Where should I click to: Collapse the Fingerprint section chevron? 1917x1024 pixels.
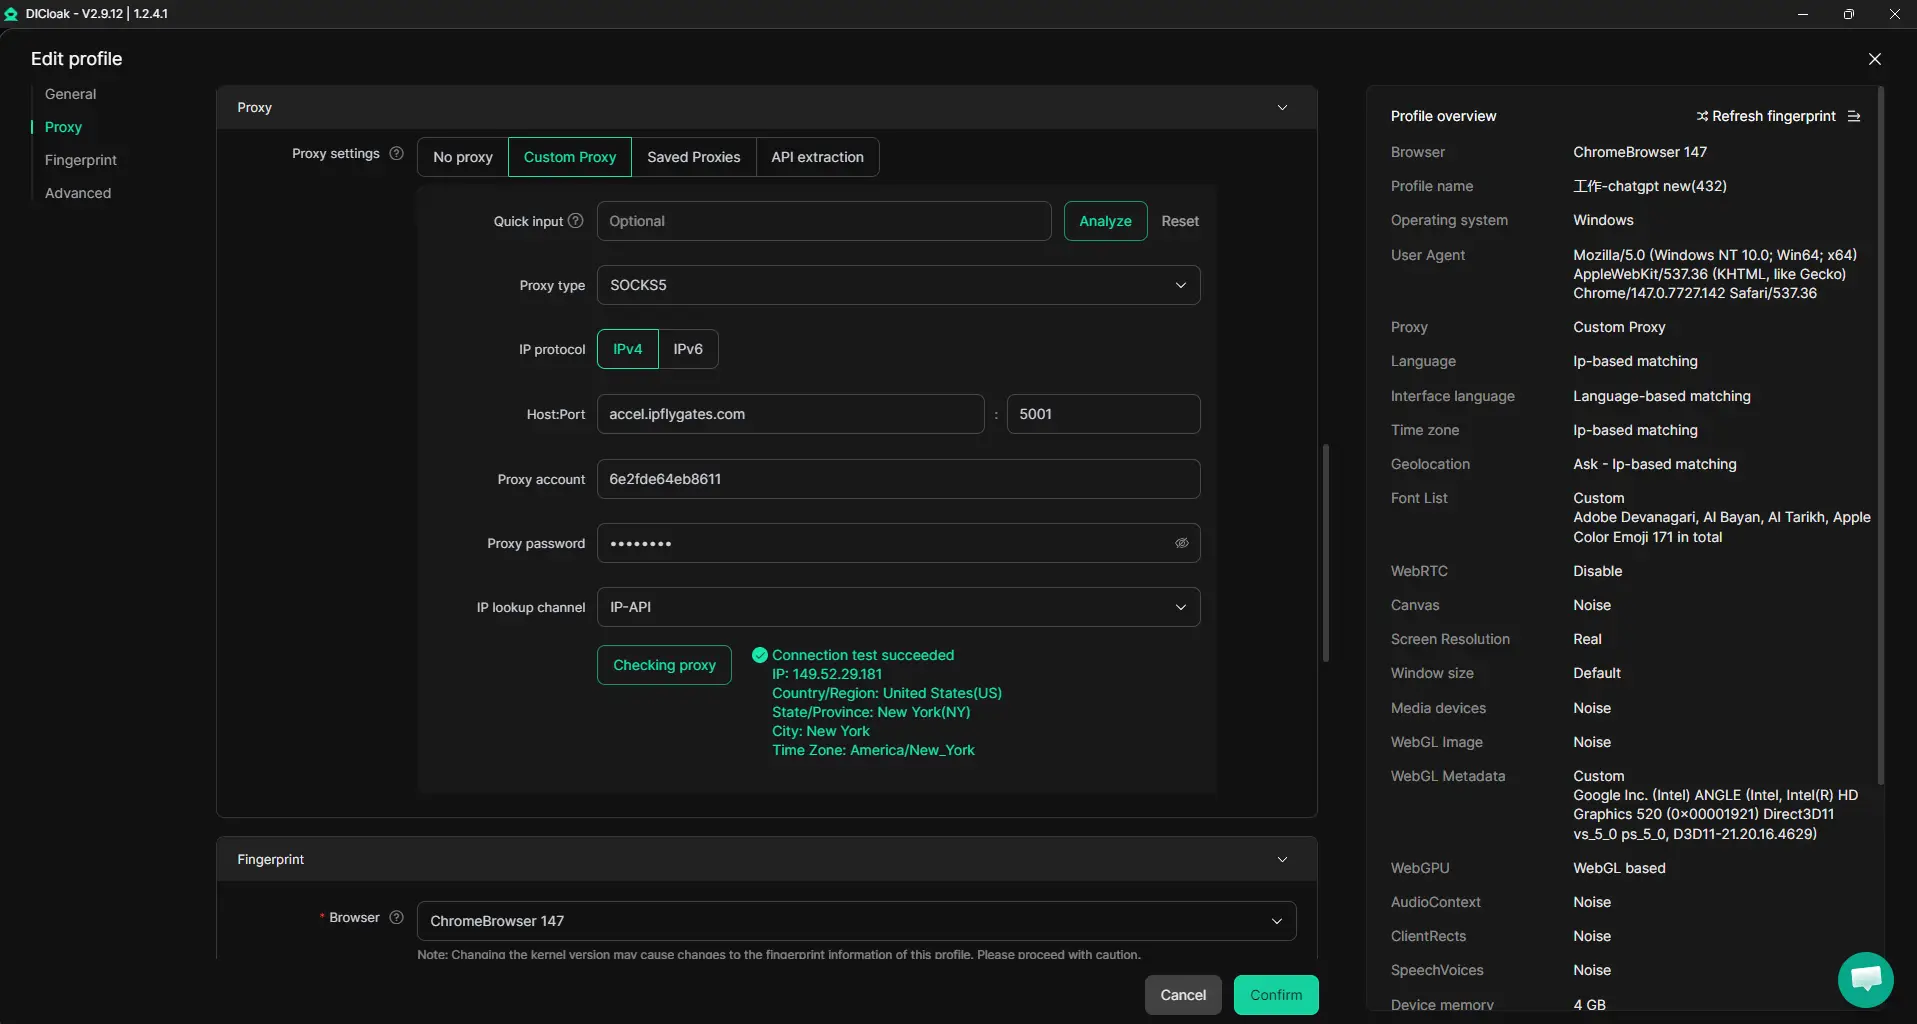[1282, 859]
